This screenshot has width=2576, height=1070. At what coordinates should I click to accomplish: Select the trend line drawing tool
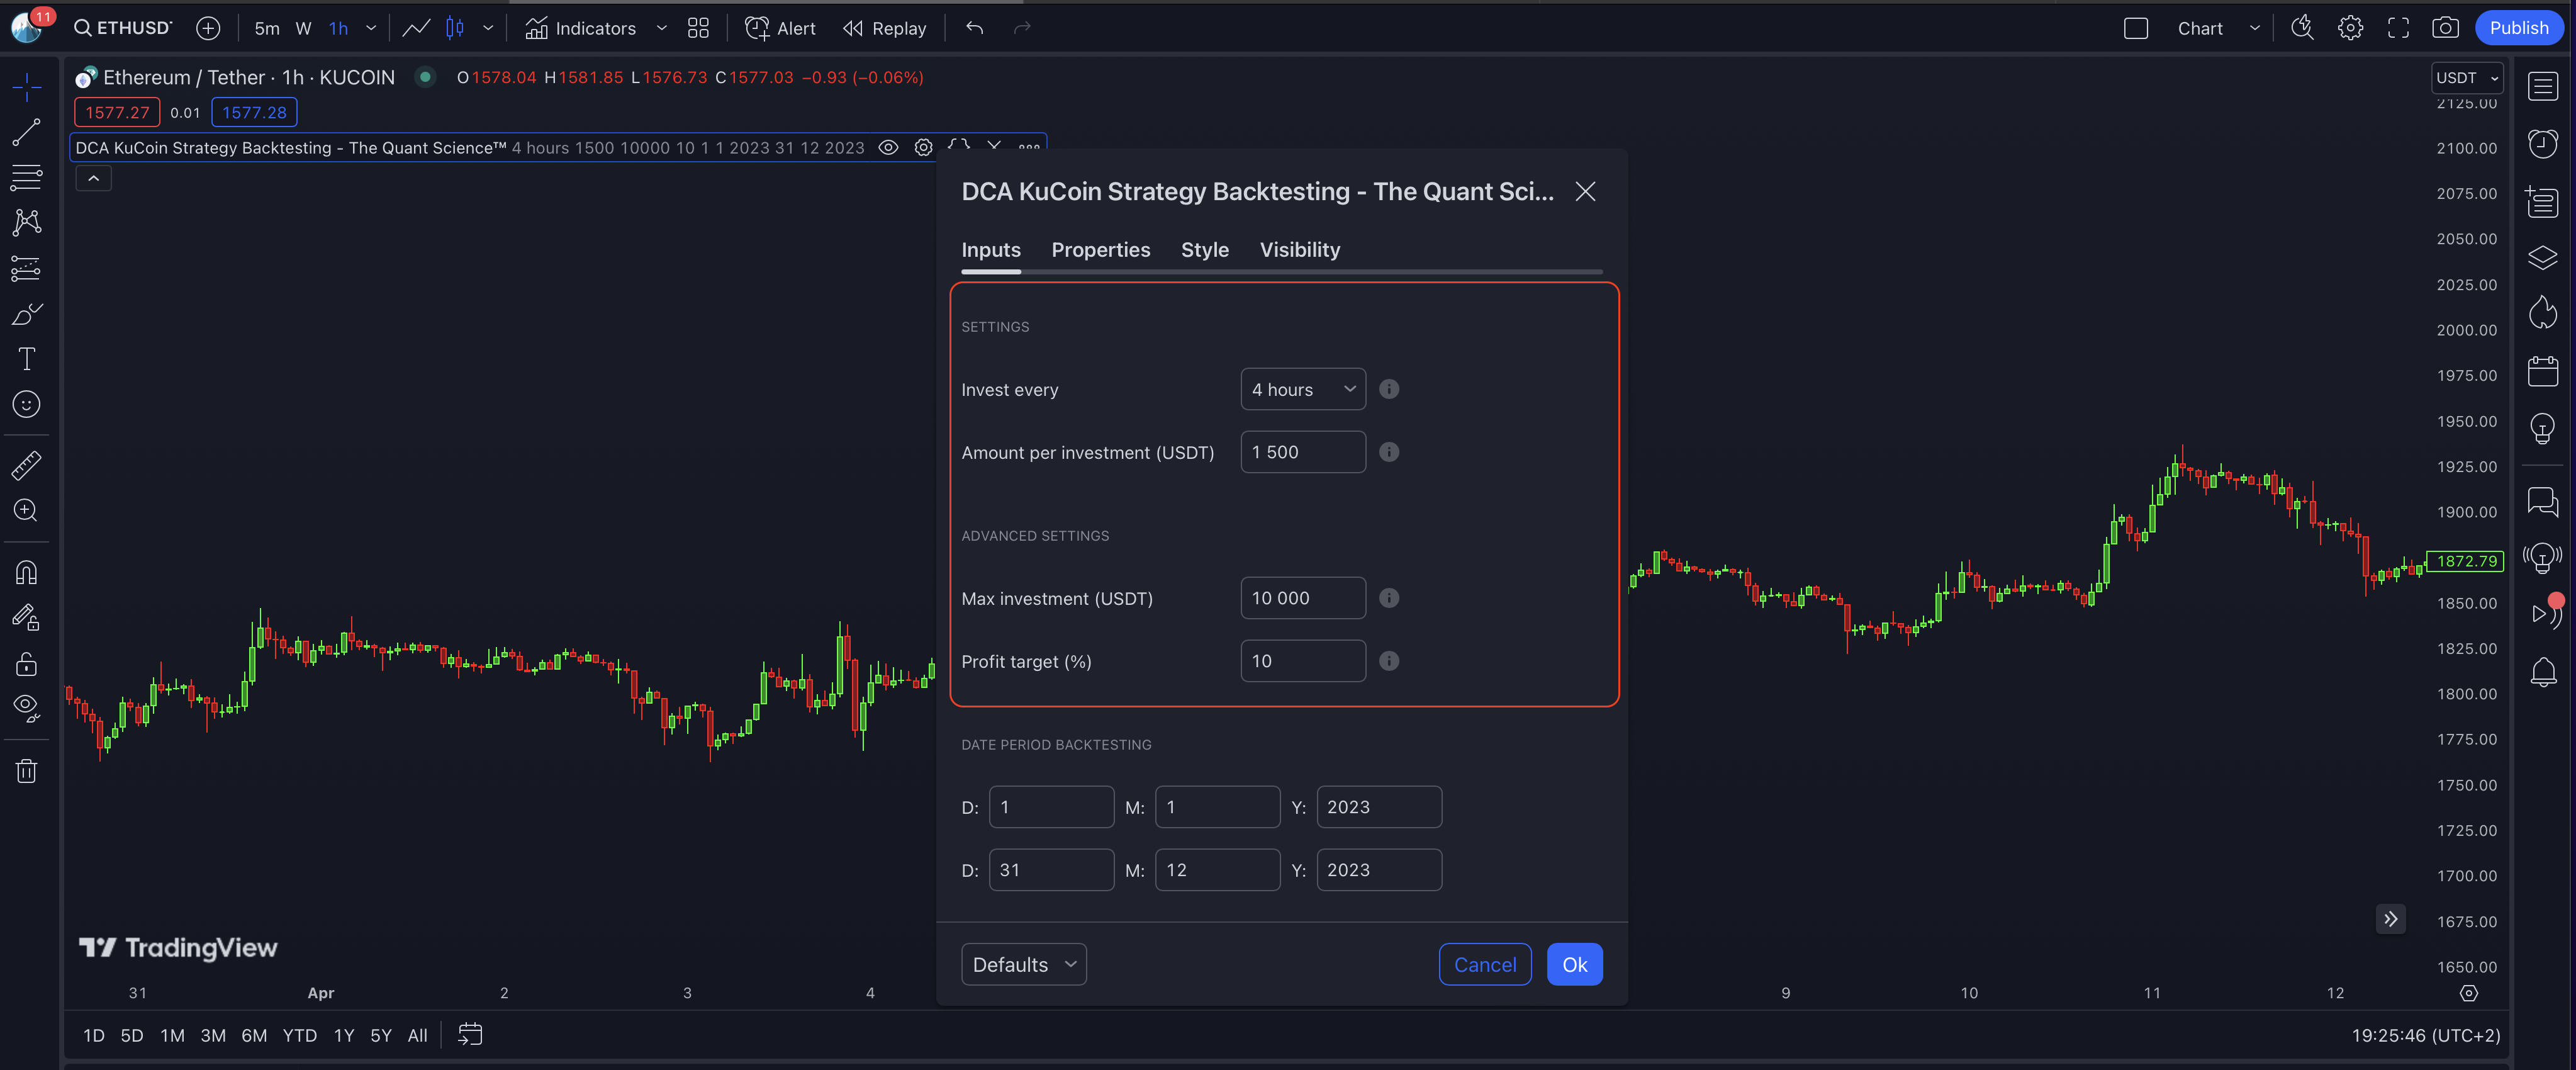pyautogui.click(x=26, y=132)
